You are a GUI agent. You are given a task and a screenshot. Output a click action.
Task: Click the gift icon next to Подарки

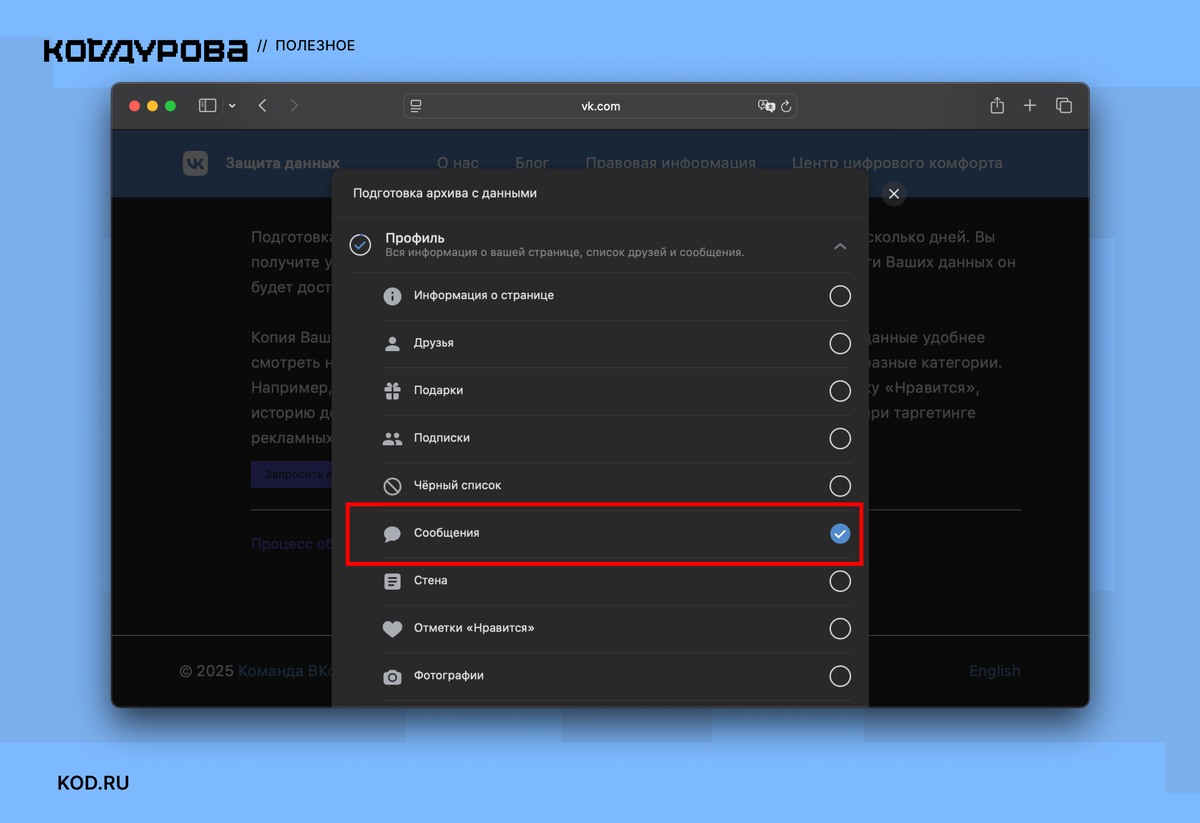pyautogui.click(x=392, y=391)
